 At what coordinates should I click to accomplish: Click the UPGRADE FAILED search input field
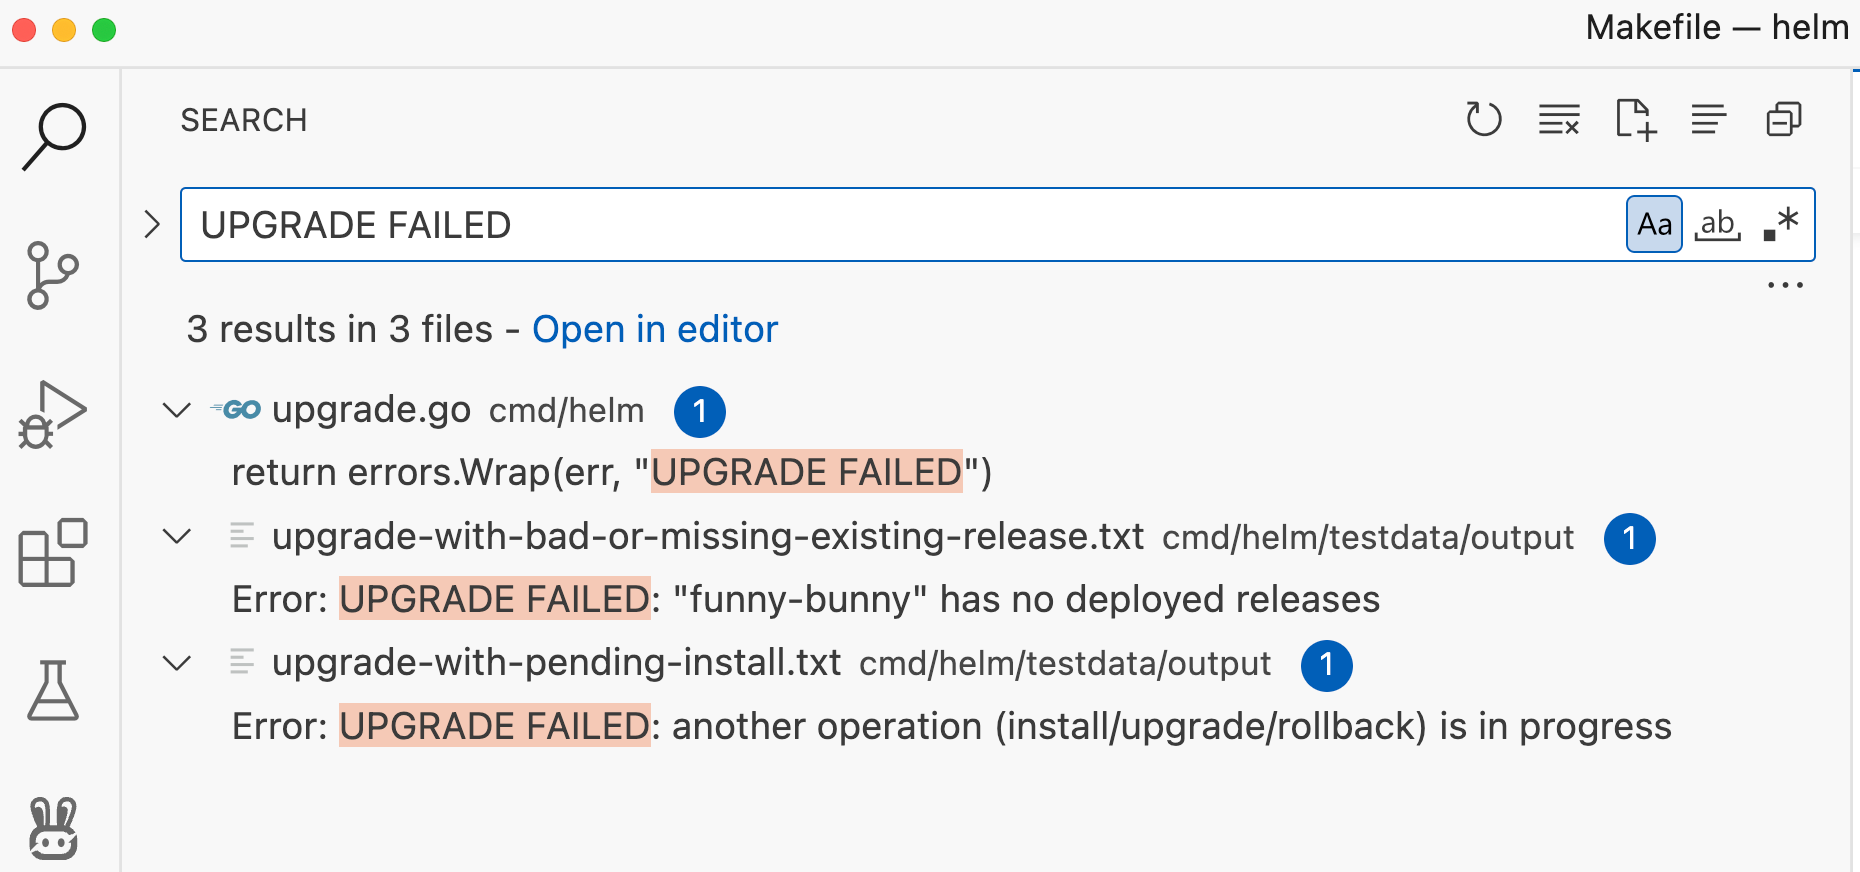pyautogui.click(x=900, y=225)
